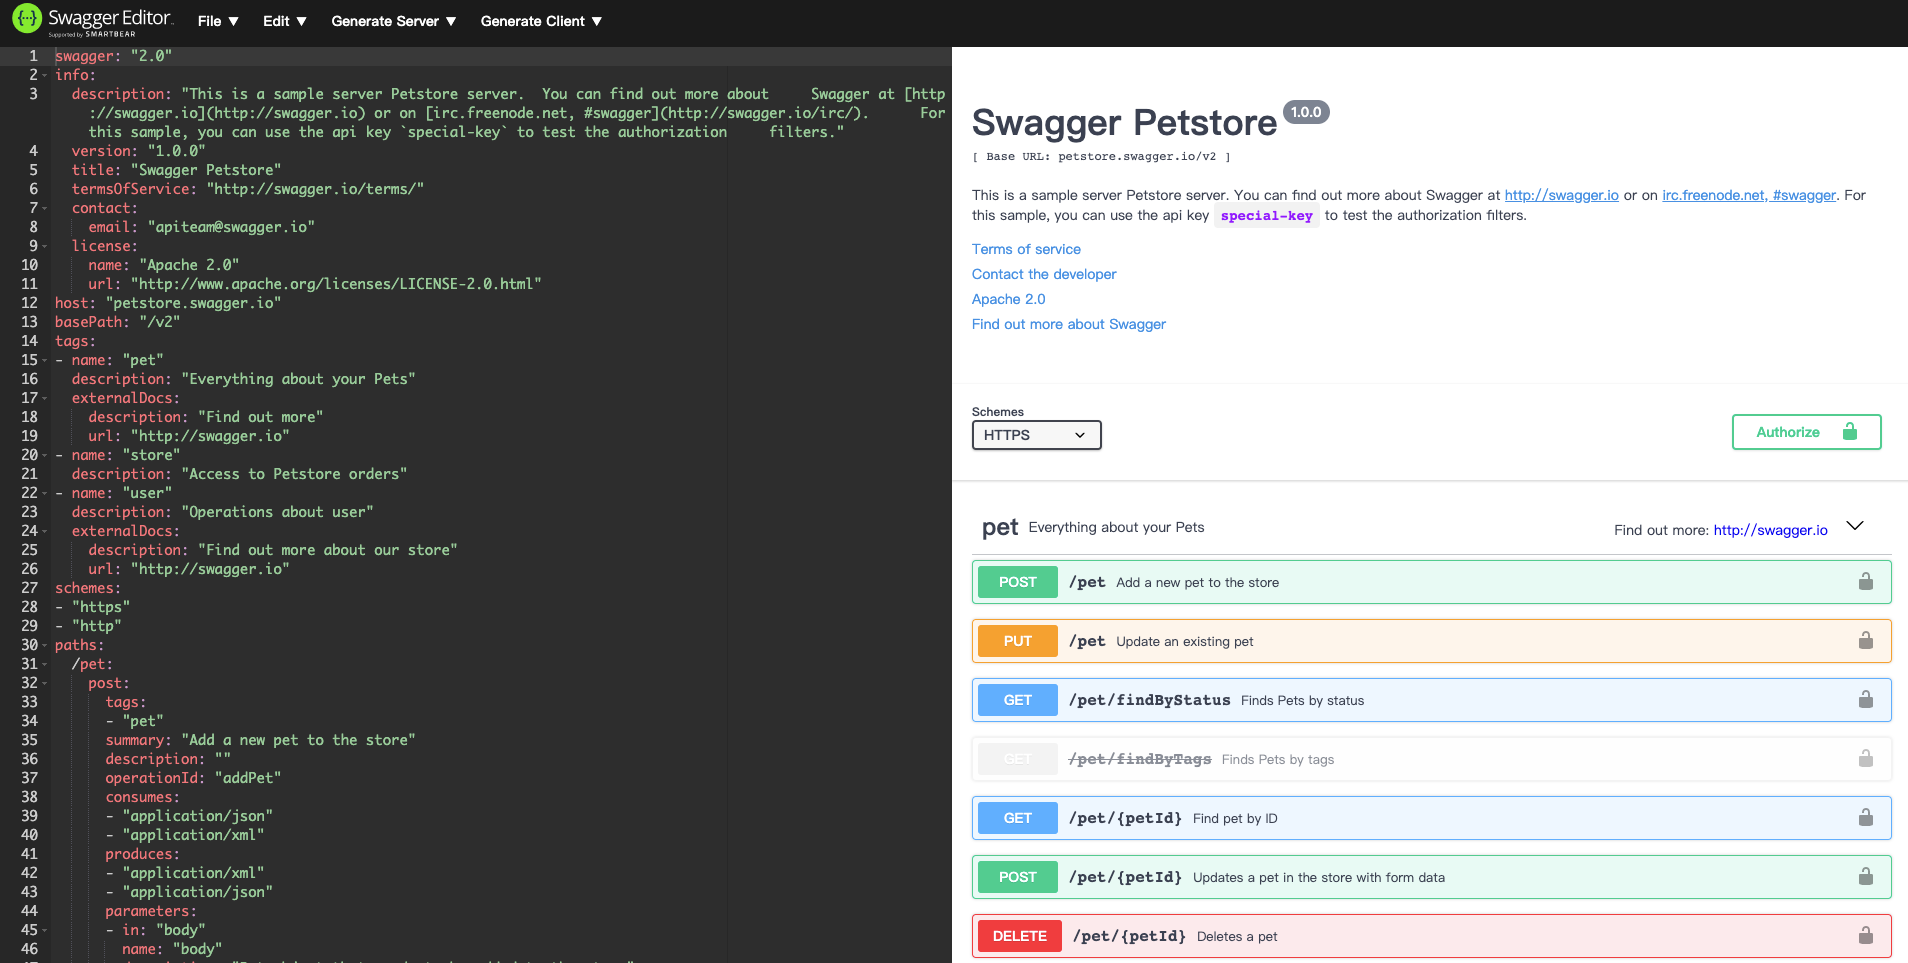This screenshot has height=963, width=1908.
Task: Fold the paths block at line 30
Action: click(x=45, y=645)
